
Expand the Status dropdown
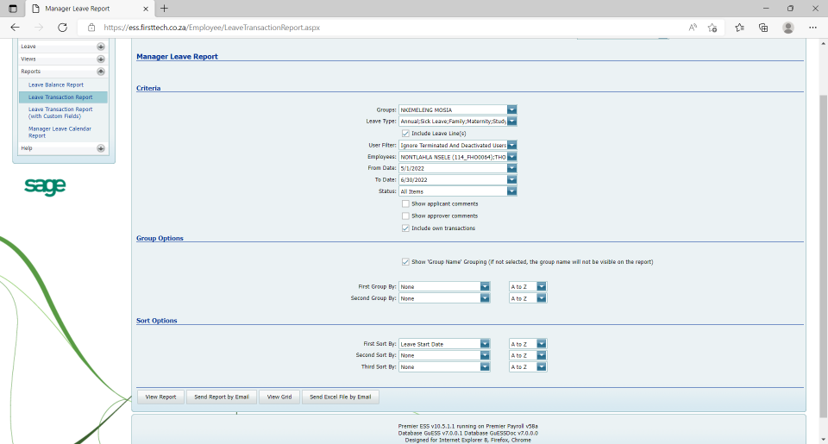pos(511,191)
